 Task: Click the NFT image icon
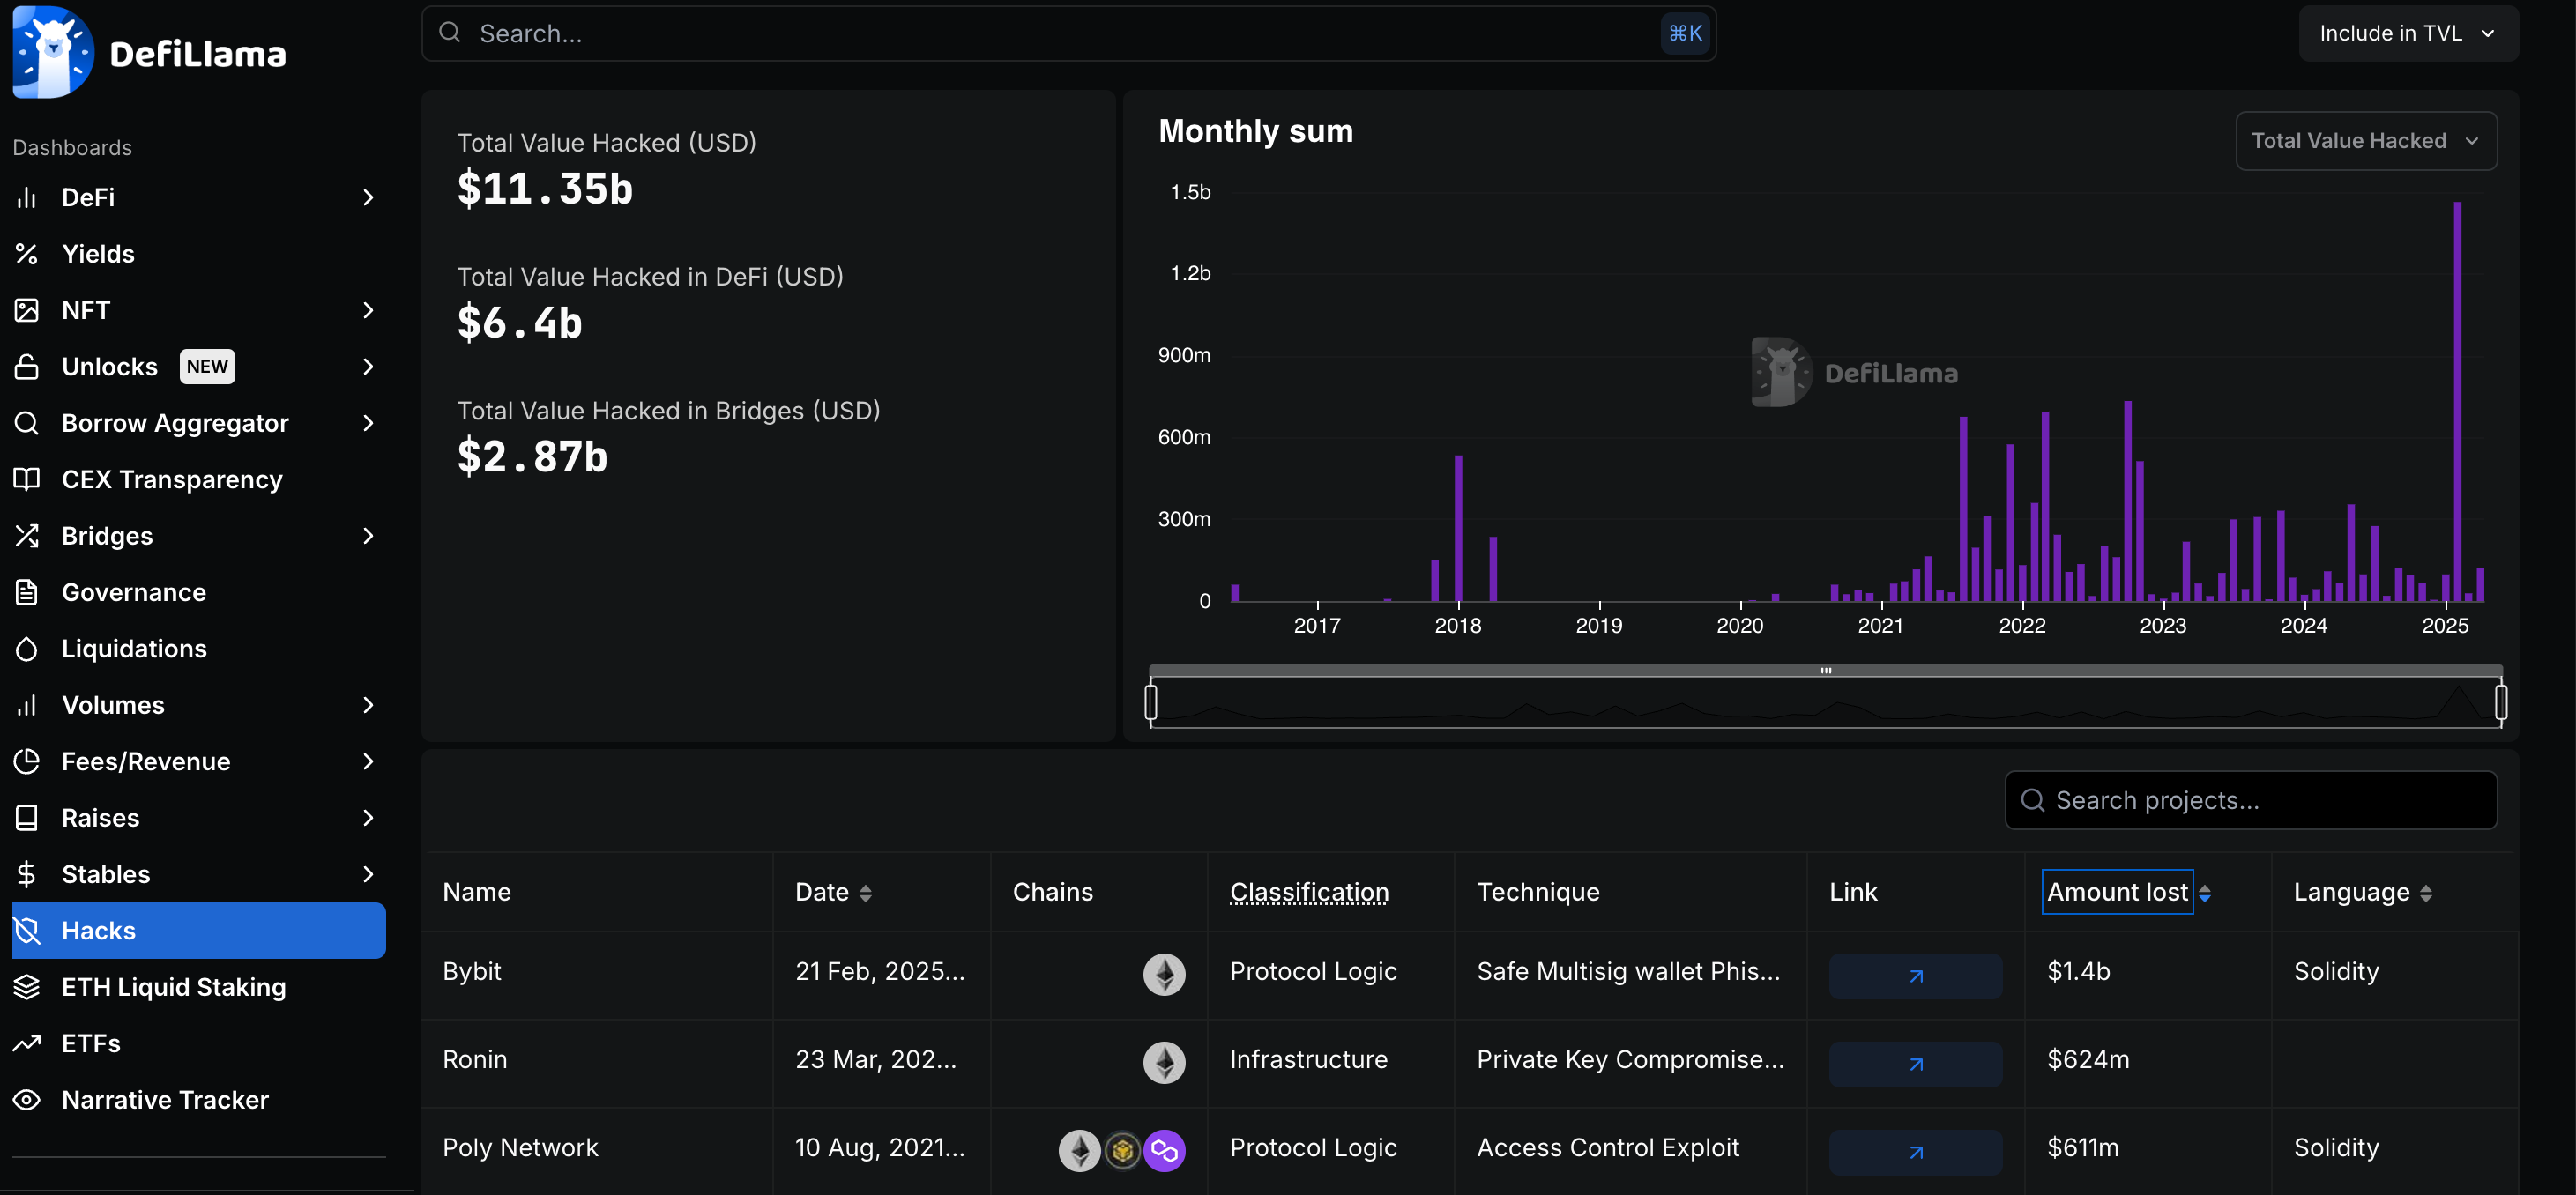click(27, 310)
